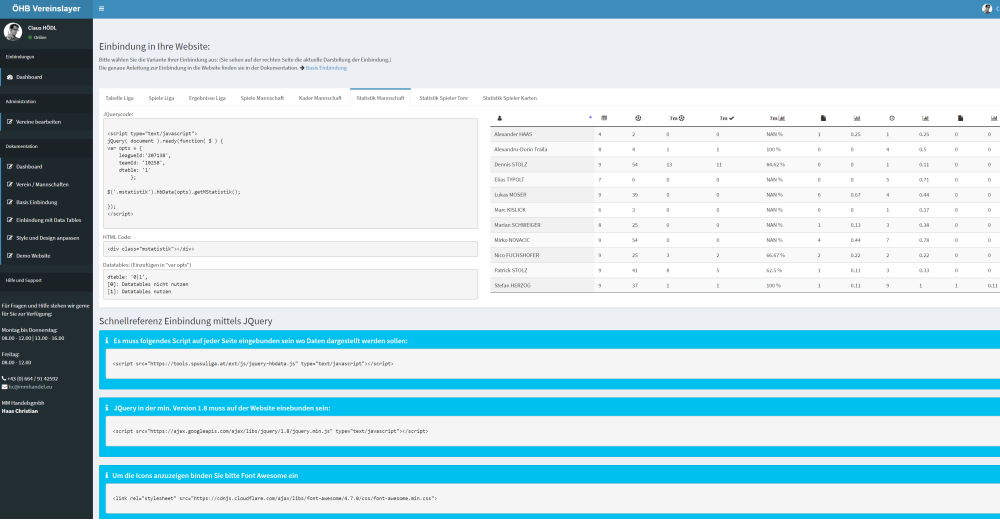
Task: Select the Alexander HAAS row name
Action: (513, 135)
